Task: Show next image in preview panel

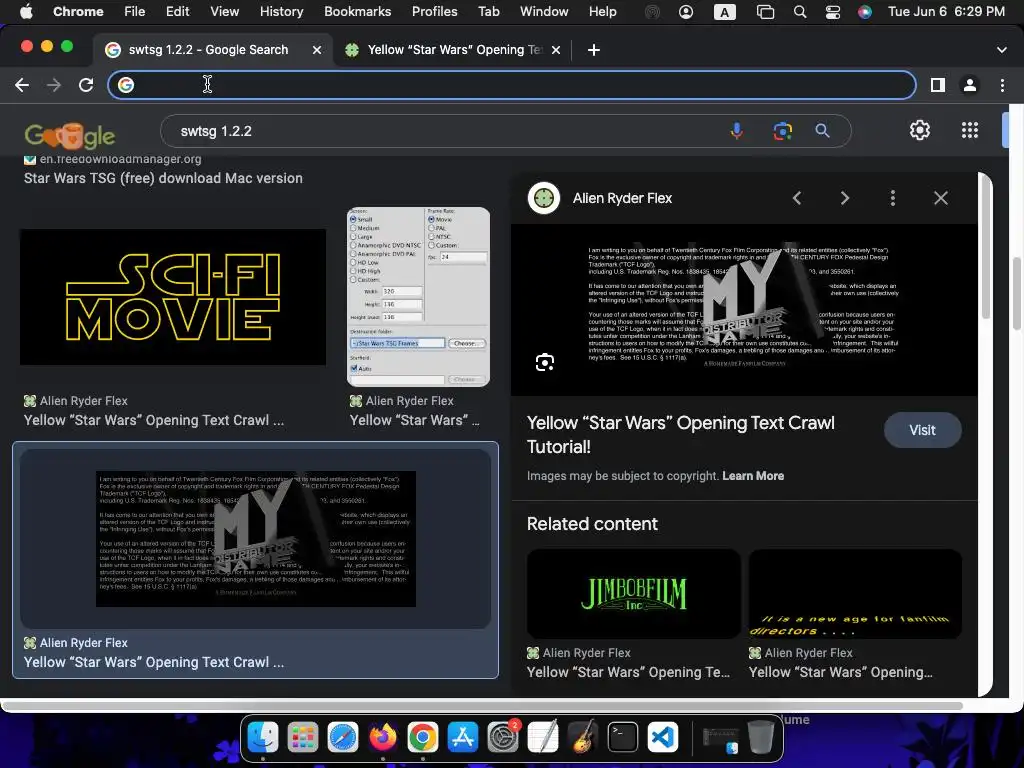Action: [844, 198]
